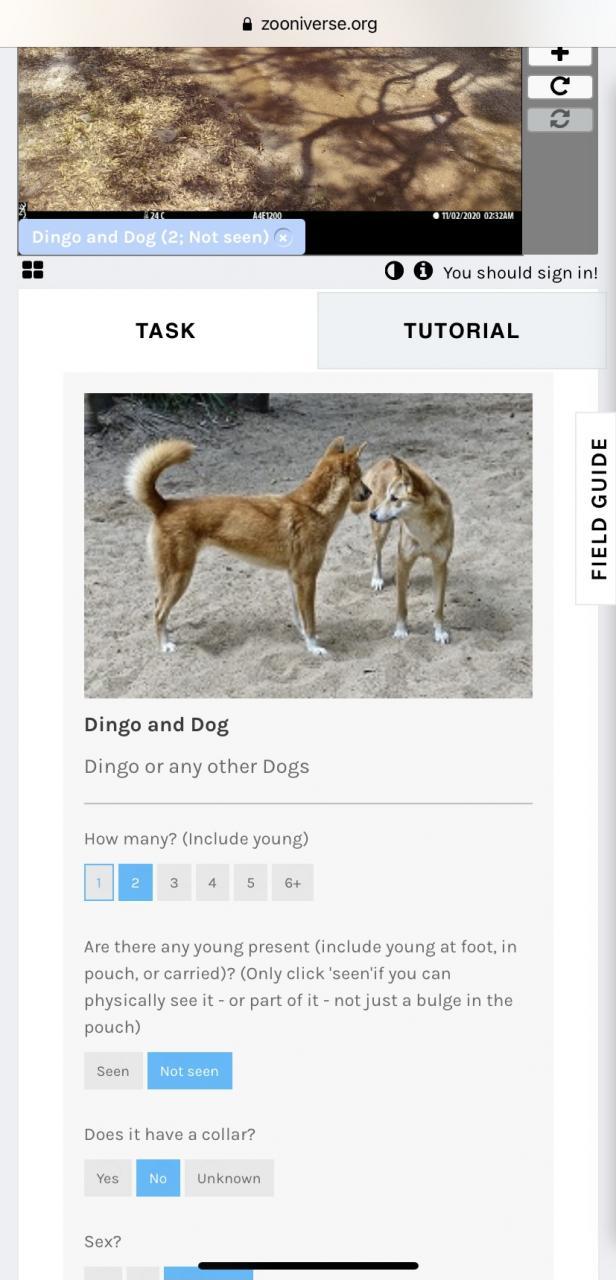Switch to the TASK tab
Image resolution: width=616 pixels, height=1280 pixels.
tap(166, 331)
